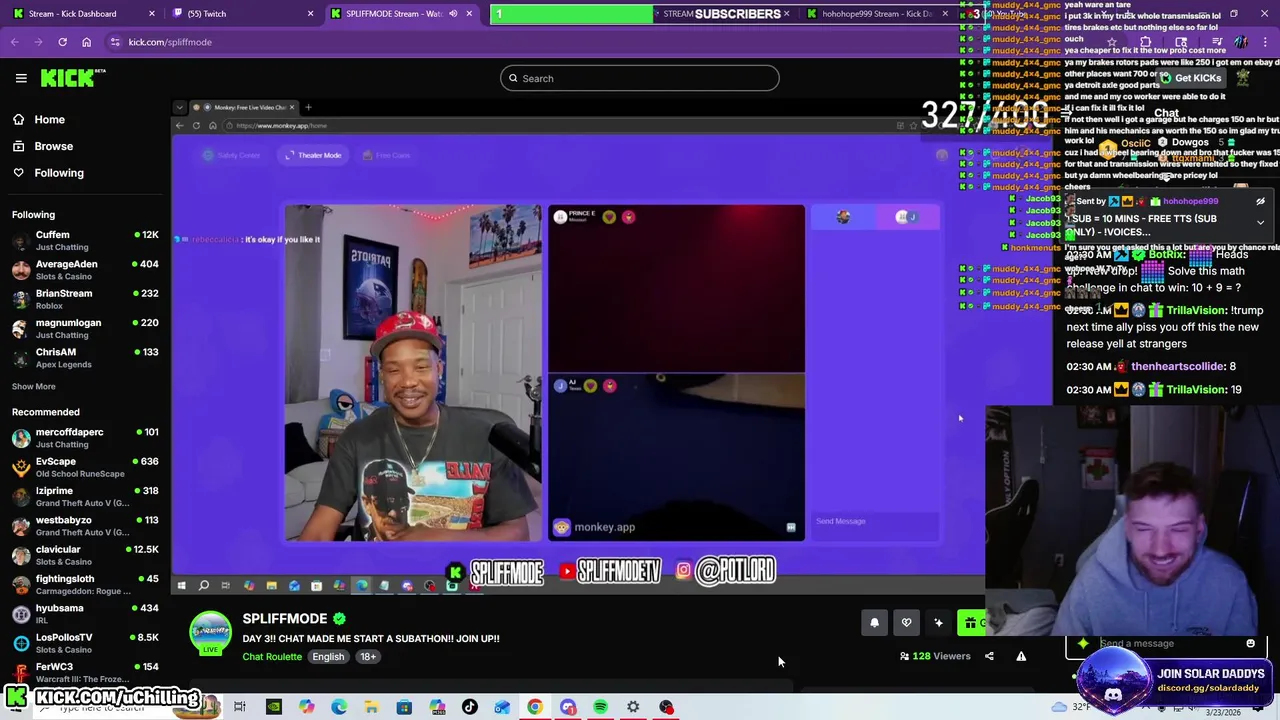Open Google Chrome from taskbar
This screenshot has height=720, width=1280.
[535, 707]
